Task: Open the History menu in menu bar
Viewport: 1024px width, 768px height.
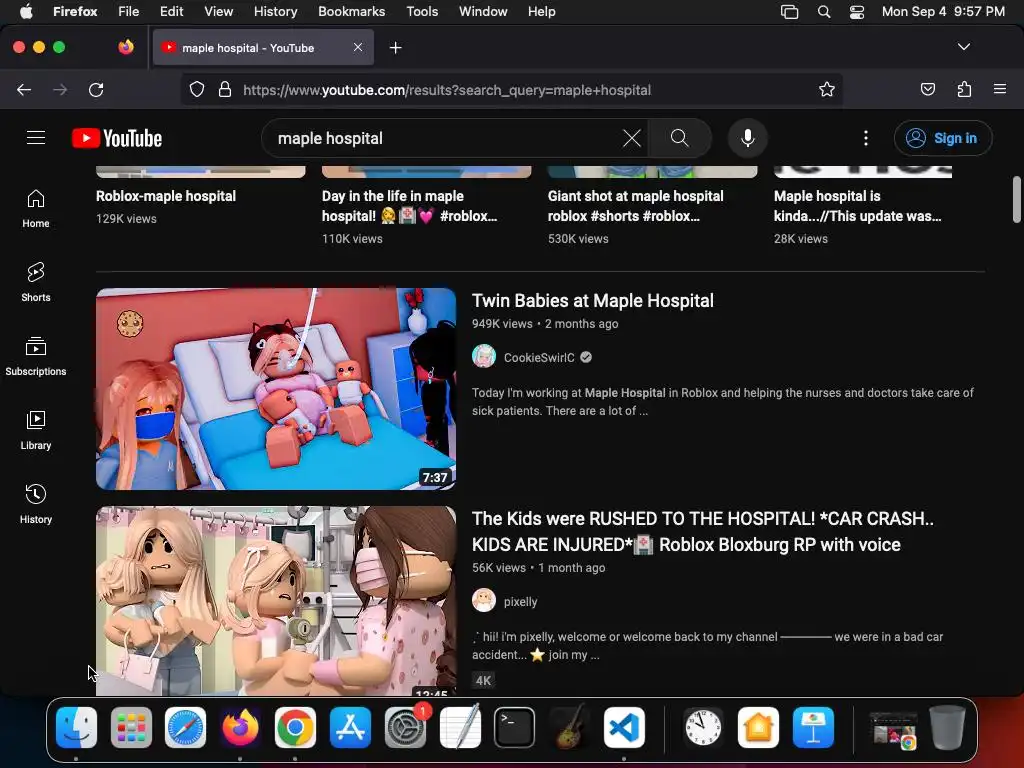Action: pos(275,11)
